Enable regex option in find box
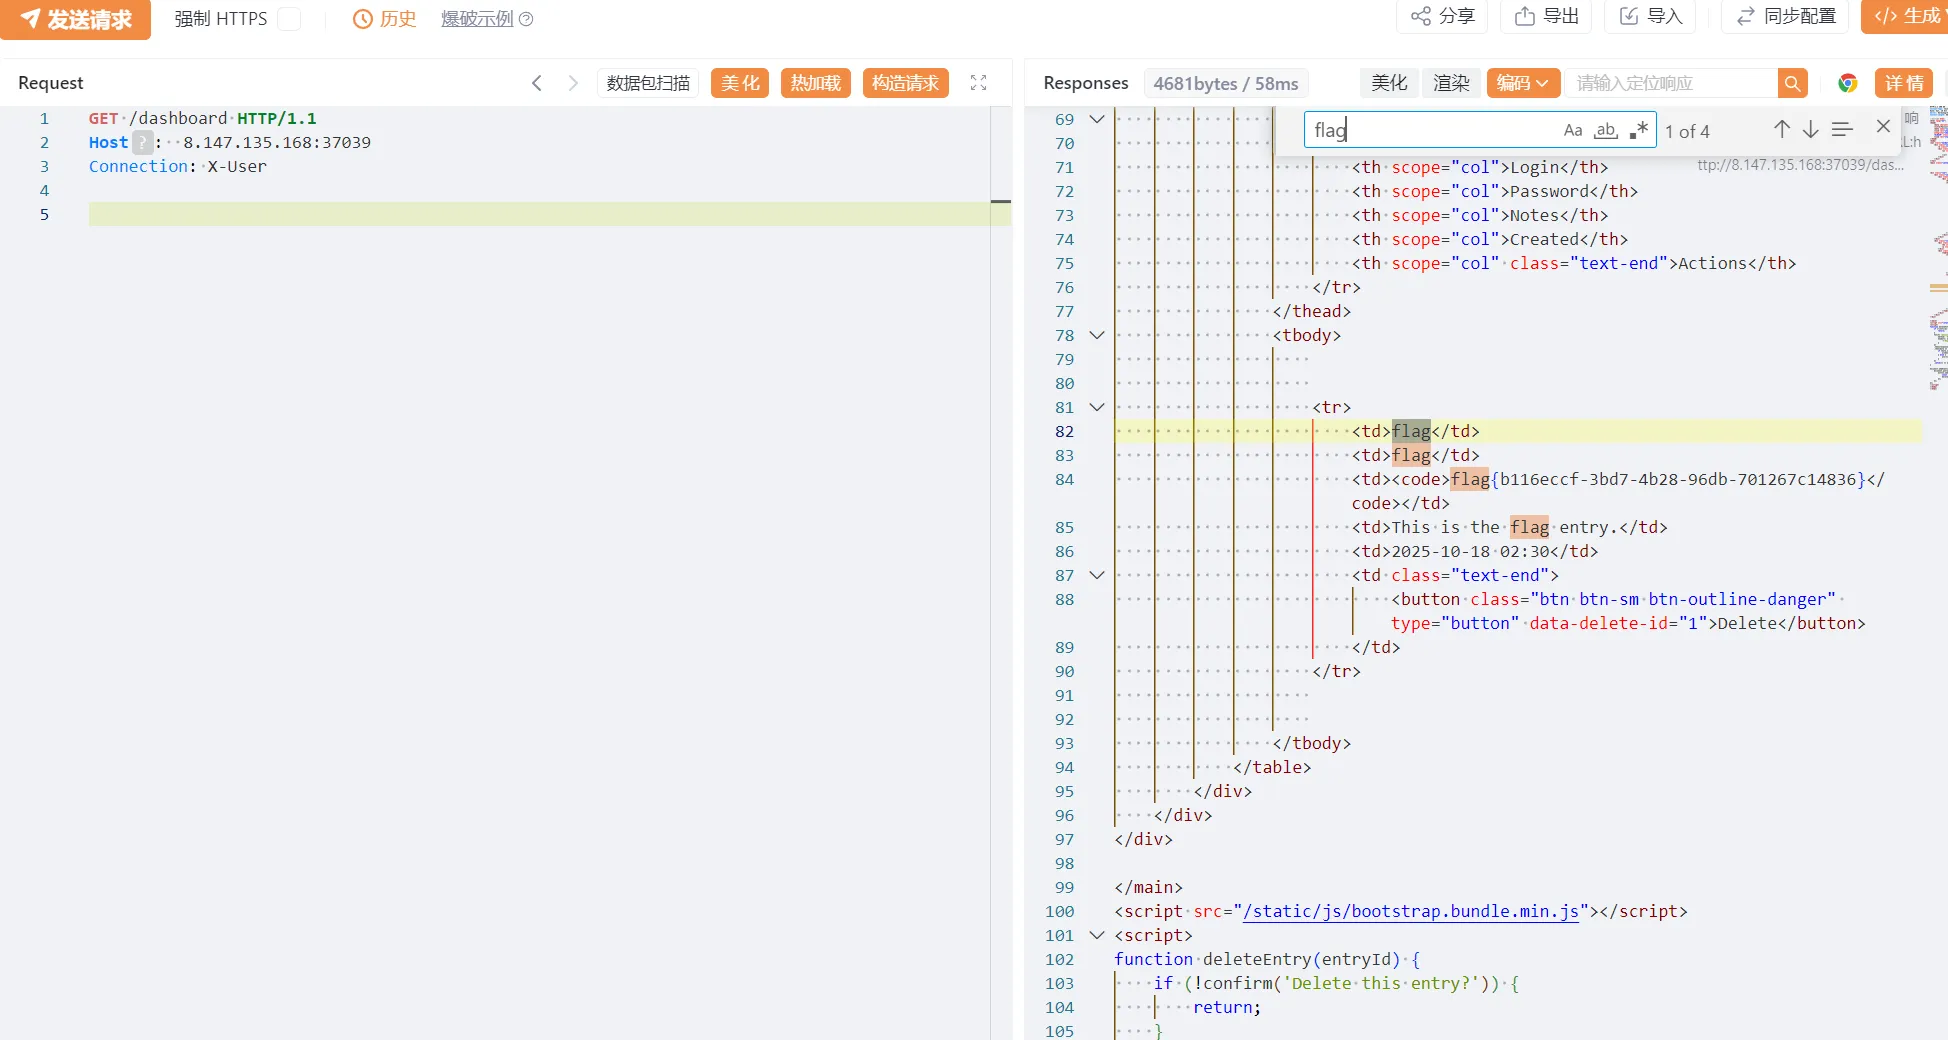This screenshot has width=1948, height=1040. click(1638, 130)
